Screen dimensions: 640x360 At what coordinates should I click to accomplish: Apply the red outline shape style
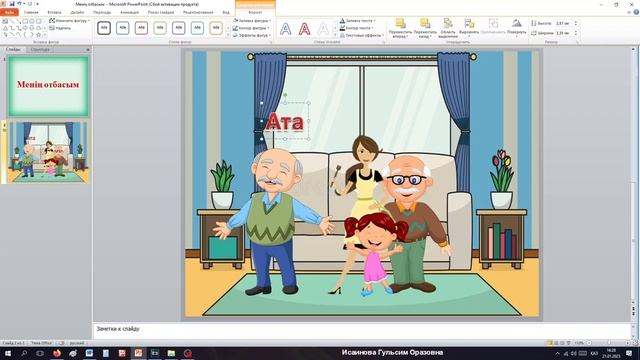141,28
